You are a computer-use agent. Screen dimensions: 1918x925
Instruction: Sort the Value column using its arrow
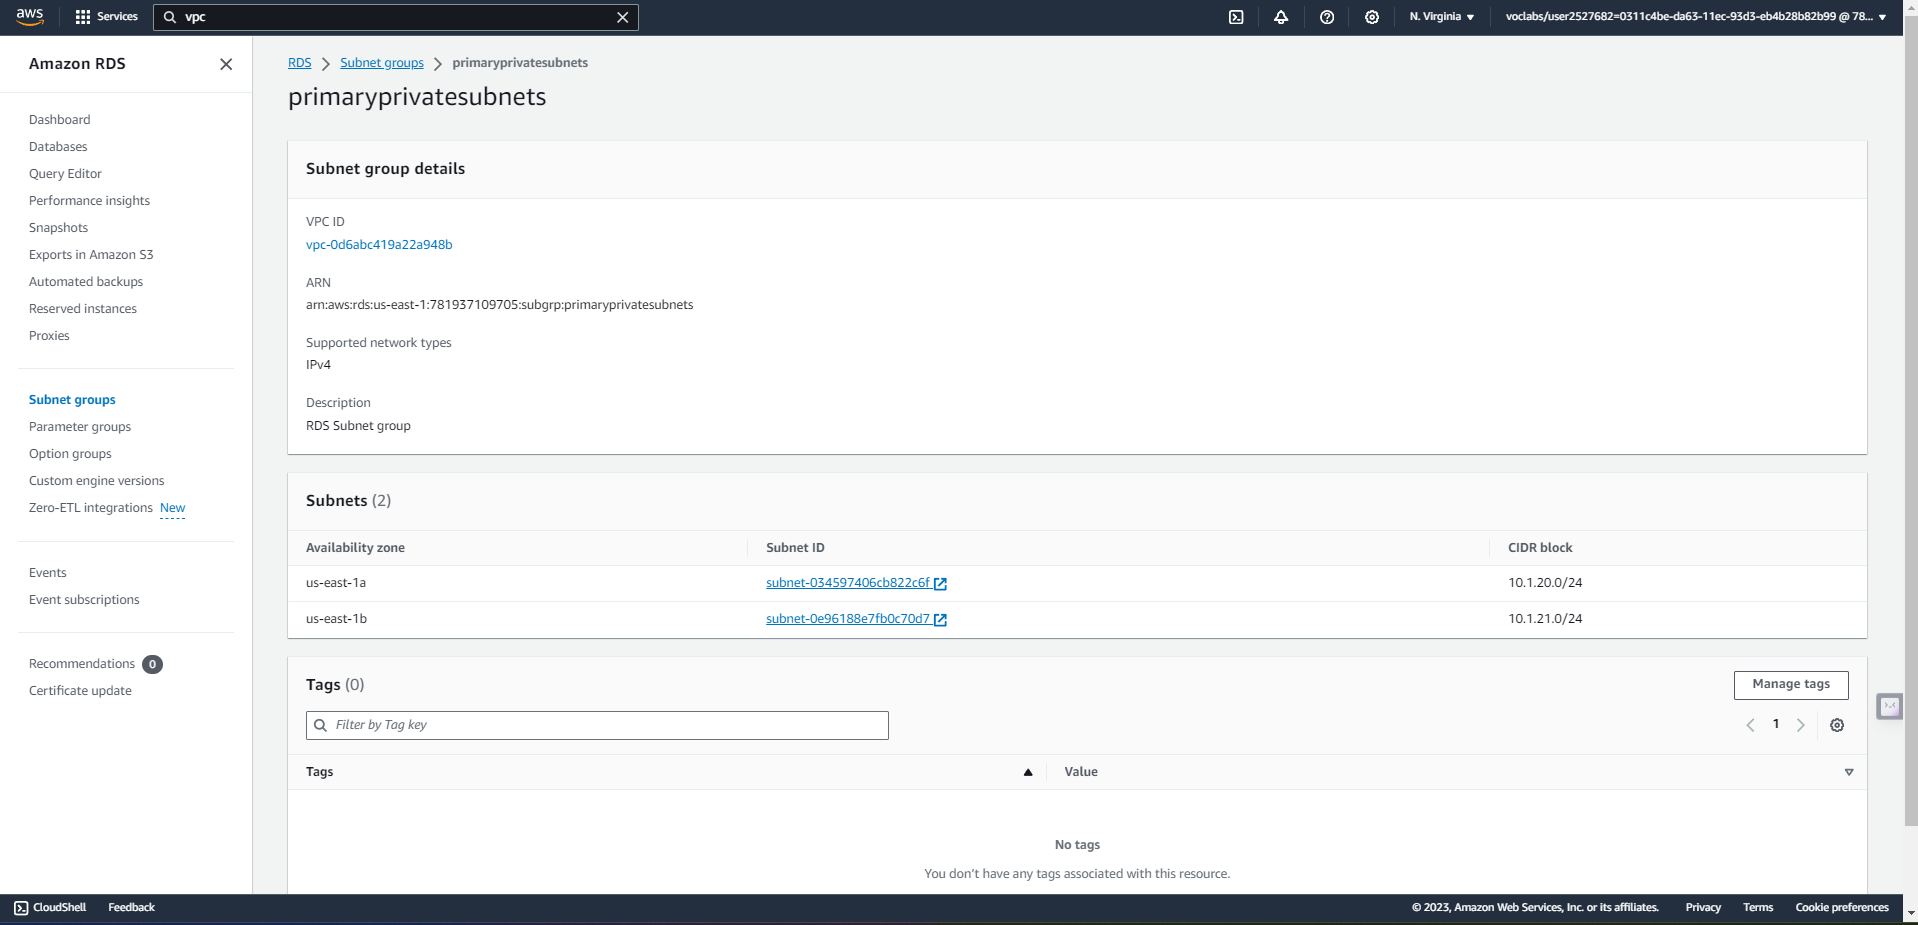point(1849,772)
